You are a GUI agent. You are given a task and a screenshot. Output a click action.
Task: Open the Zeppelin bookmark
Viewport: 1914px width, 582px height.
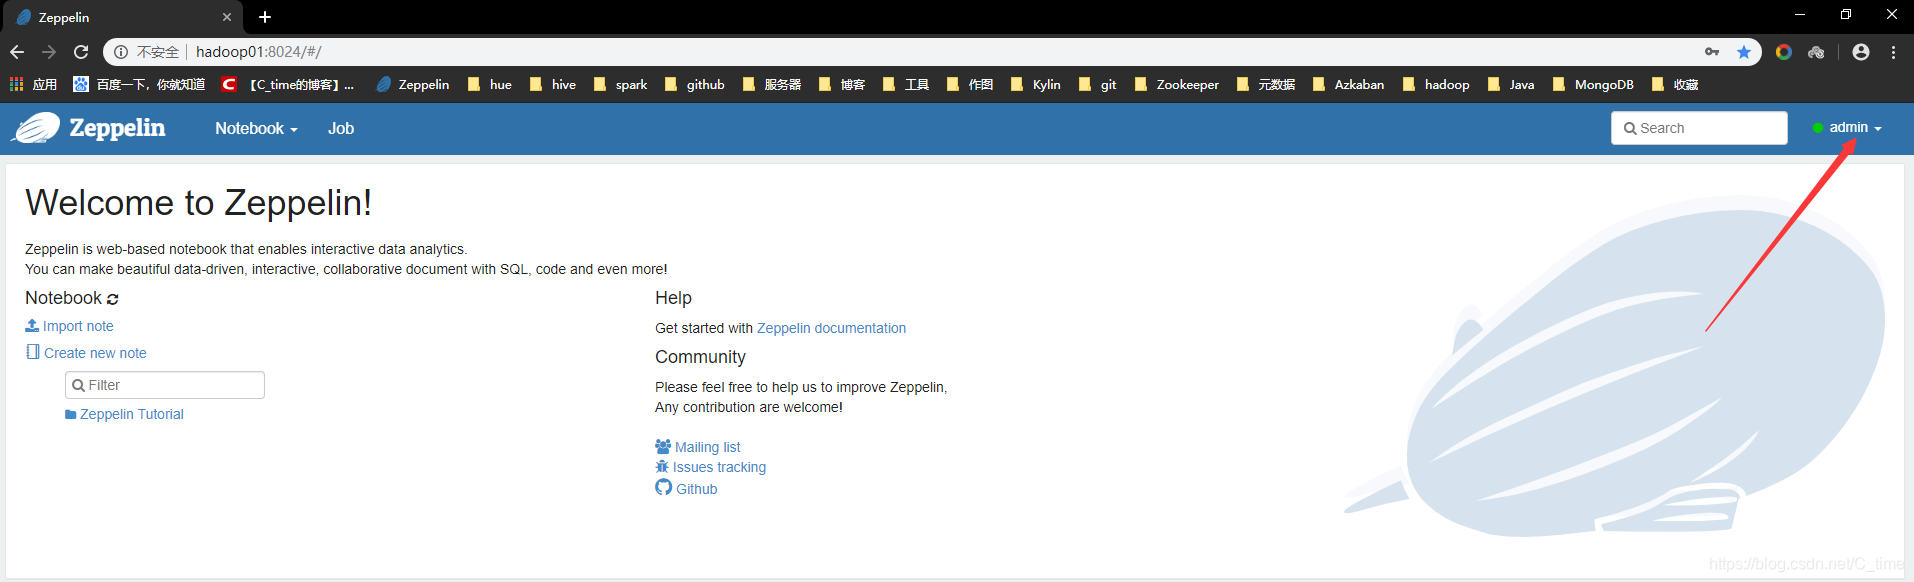pyautogui.click(x=413, y=85)
